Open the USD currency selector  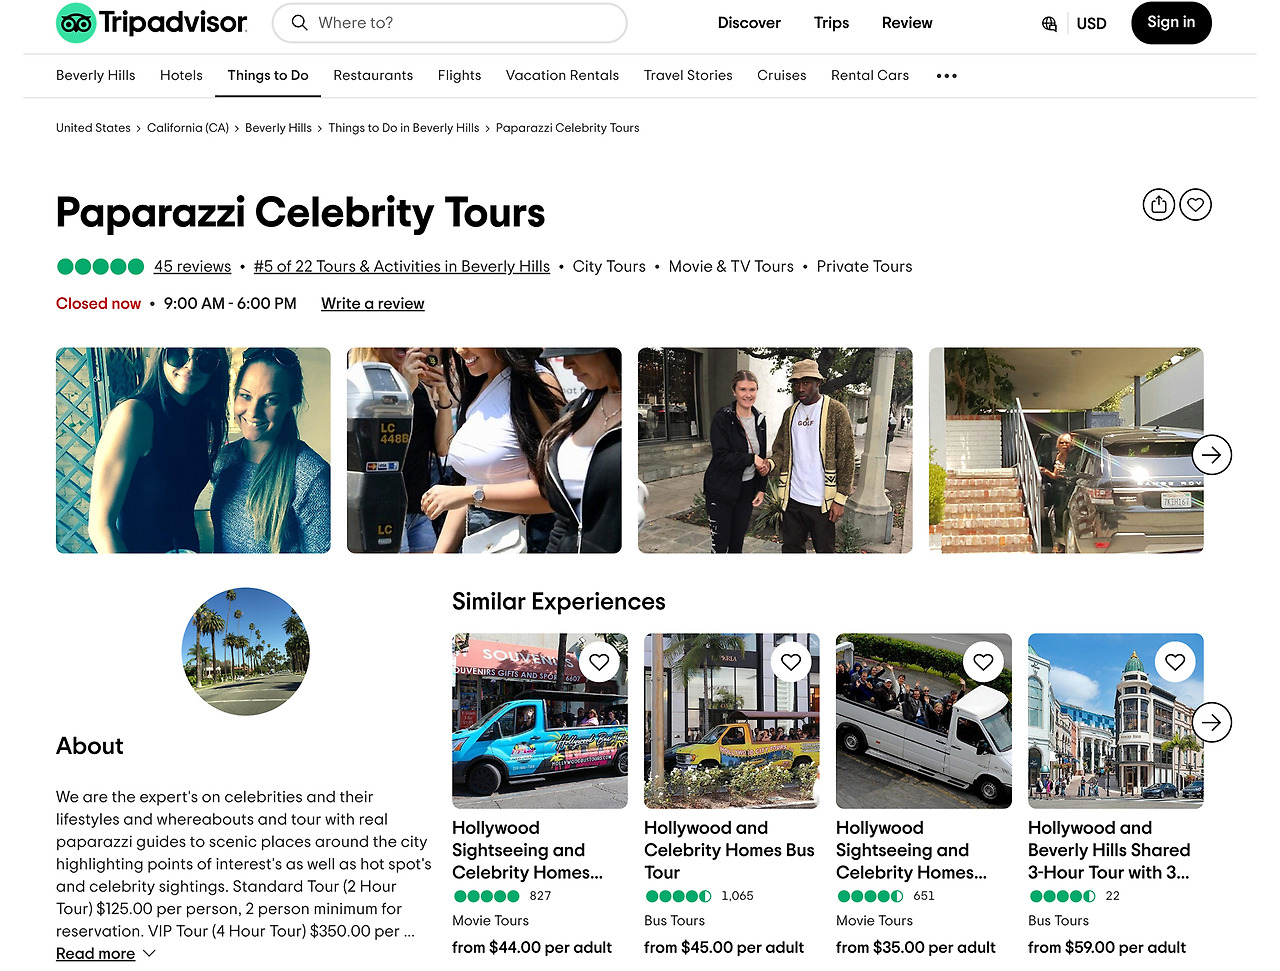[1091, 23]
